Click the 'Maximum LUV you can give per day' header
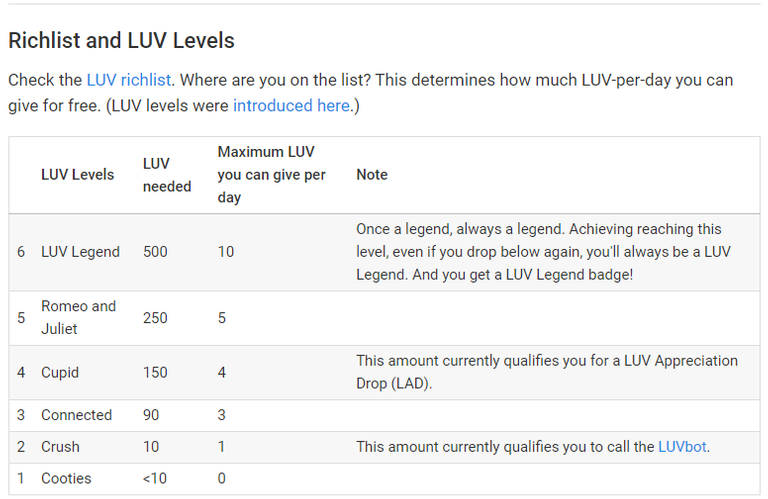 click(271, 175)
